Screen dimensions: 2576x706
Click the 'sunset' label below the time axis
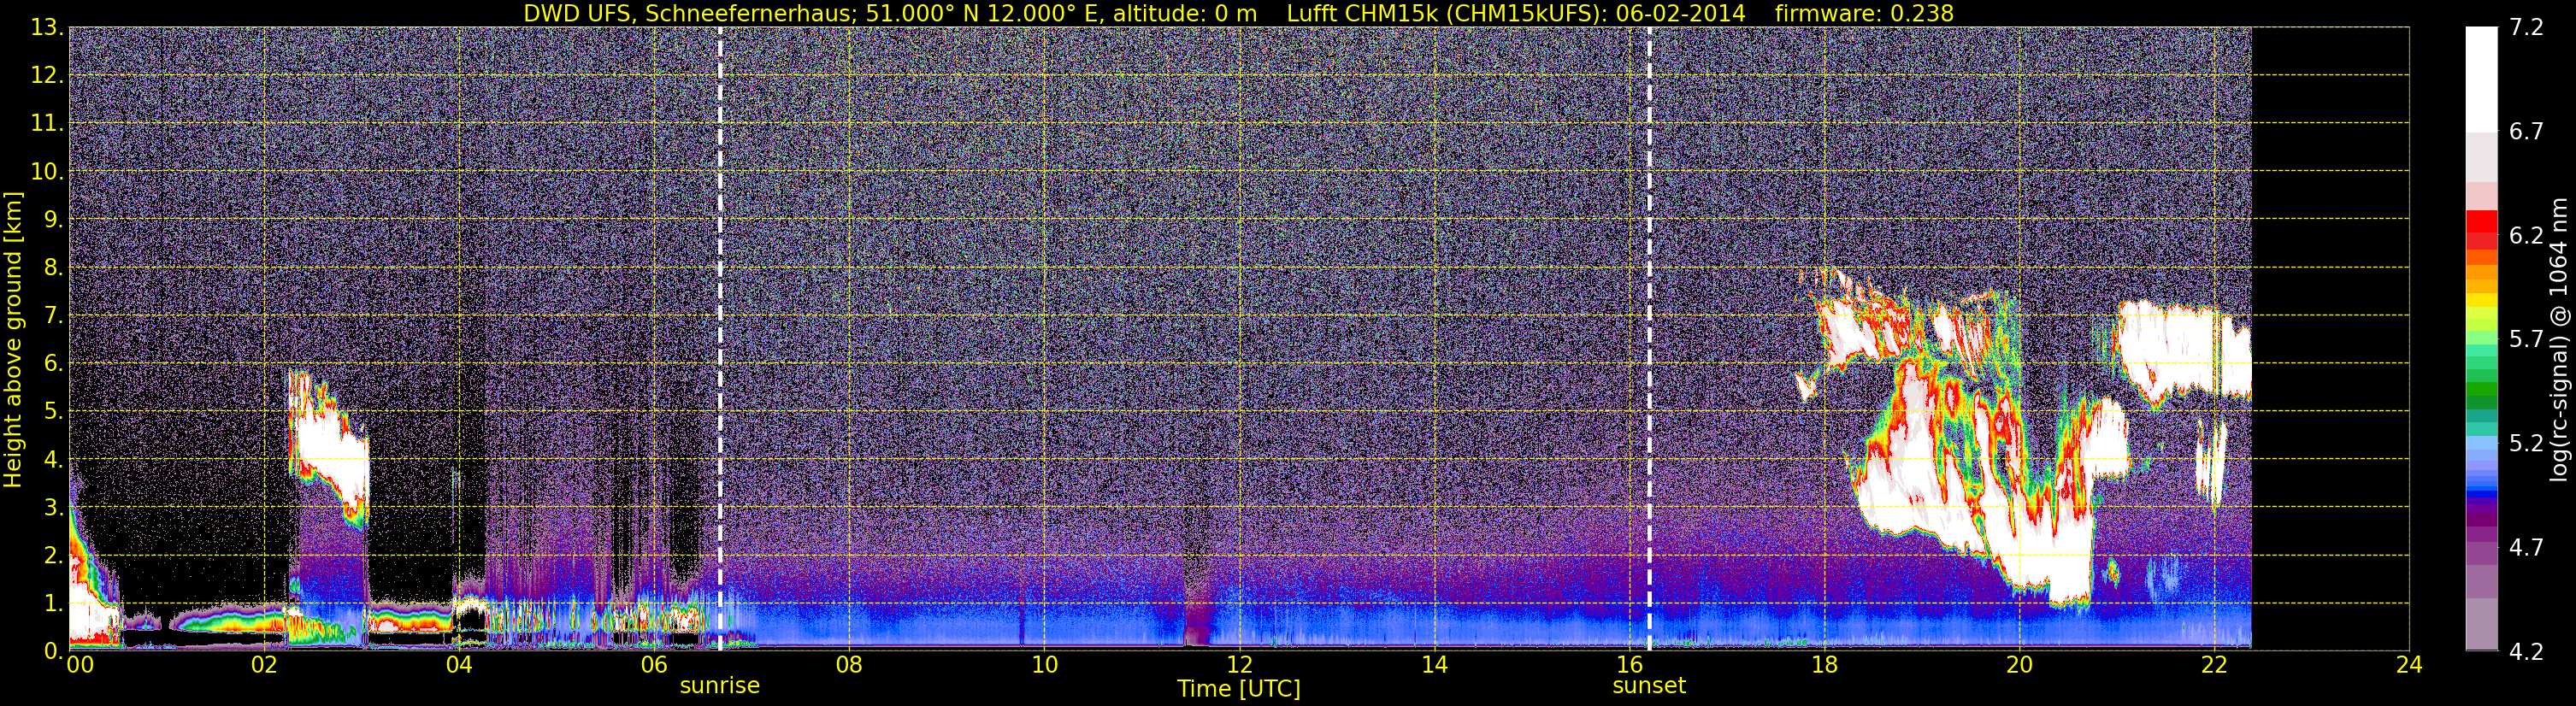click(1649, 686)
